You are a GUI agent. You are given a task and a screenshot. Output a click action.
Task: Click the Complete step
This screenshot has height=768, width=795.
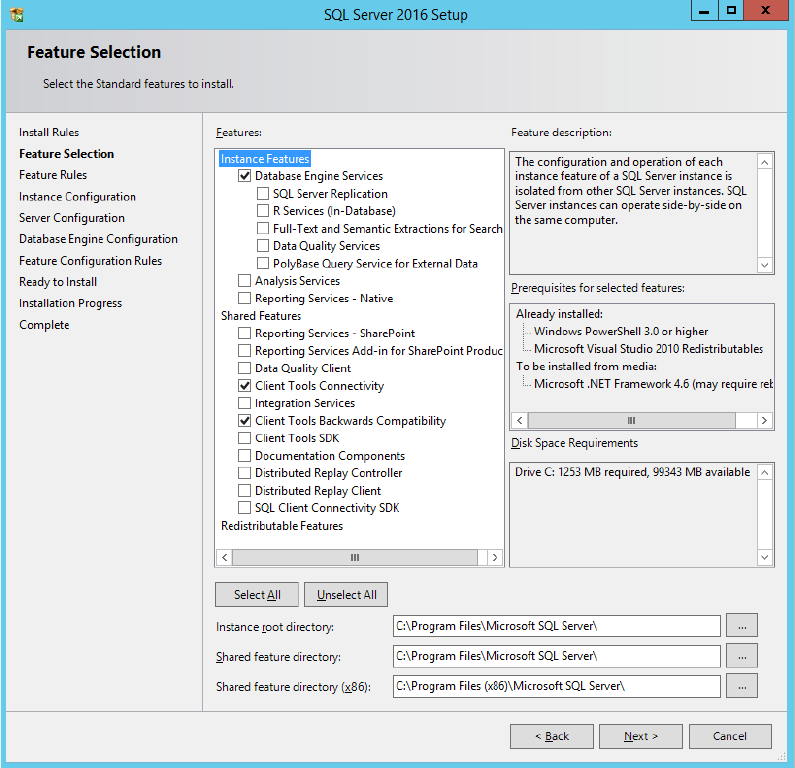pos(44,325)
